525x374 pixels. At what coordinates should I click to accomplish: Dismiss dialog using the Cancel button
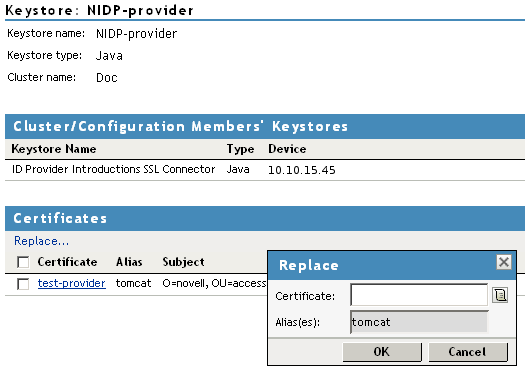click(468, 352)
